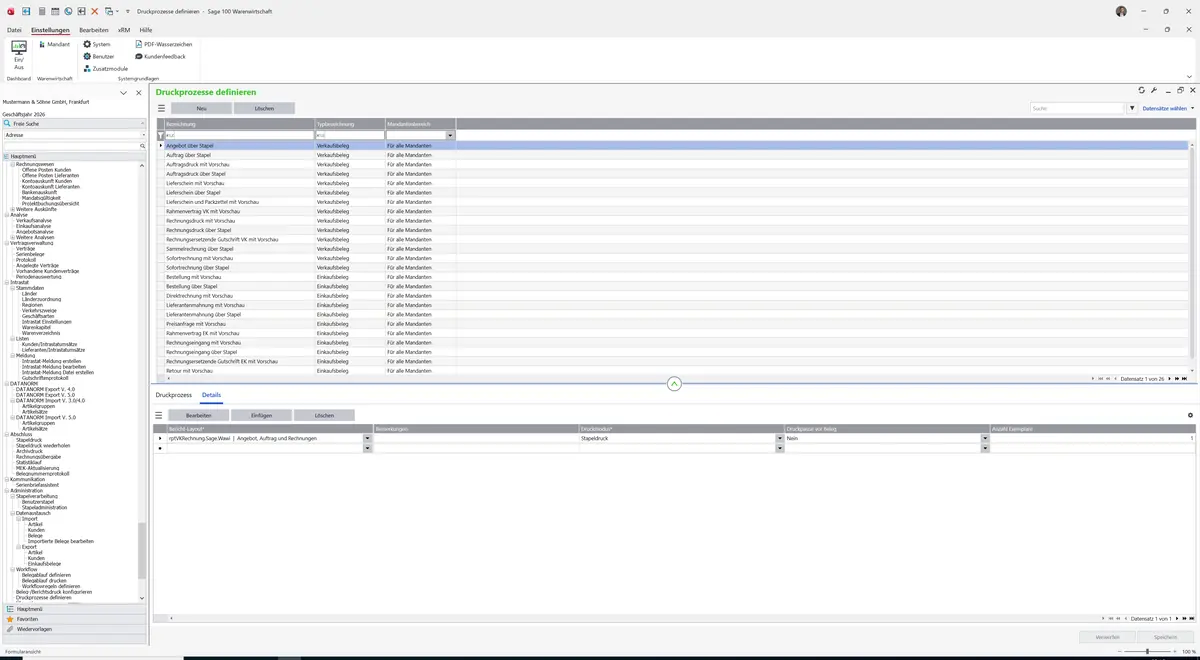The height and width of the screenshot is (660, 1200).
Task: Collapse the upper grid using the round chevron button
Action: coord(674,384)
